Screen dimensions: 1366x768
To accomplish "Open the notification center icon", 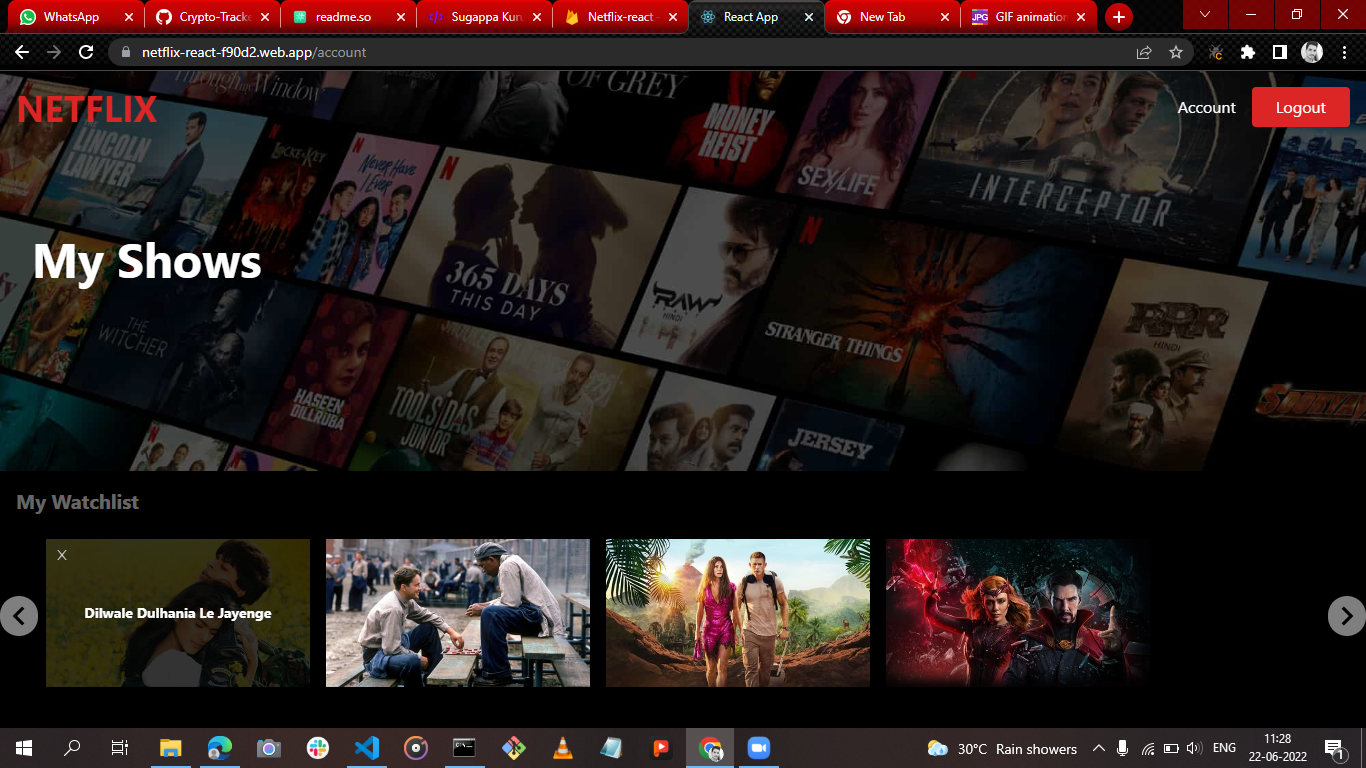I will click(1333, 748).
